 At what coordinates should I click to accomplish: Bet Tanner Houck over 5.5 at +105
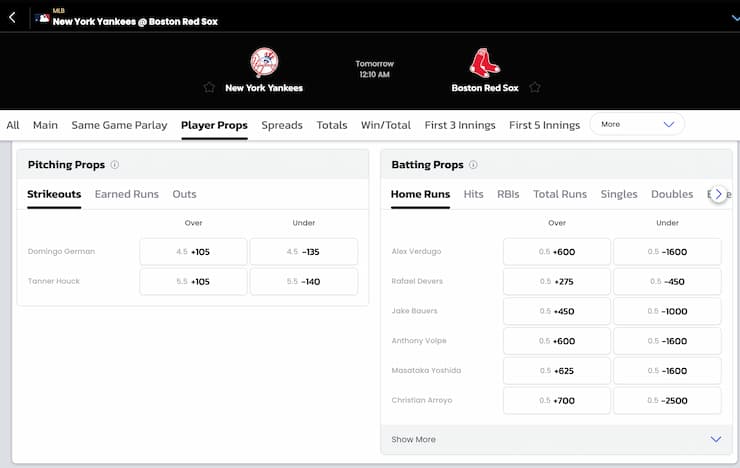coord(193,281)
